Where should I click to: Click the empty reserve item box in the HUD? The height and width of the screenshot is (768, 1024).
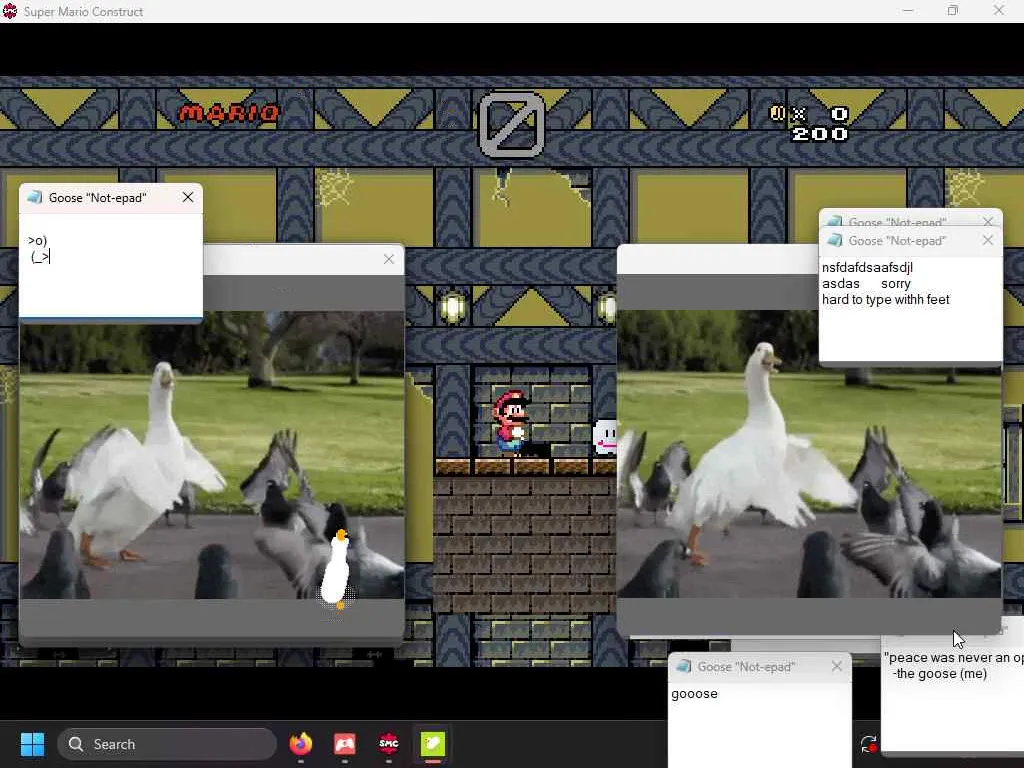coord(512,125)
